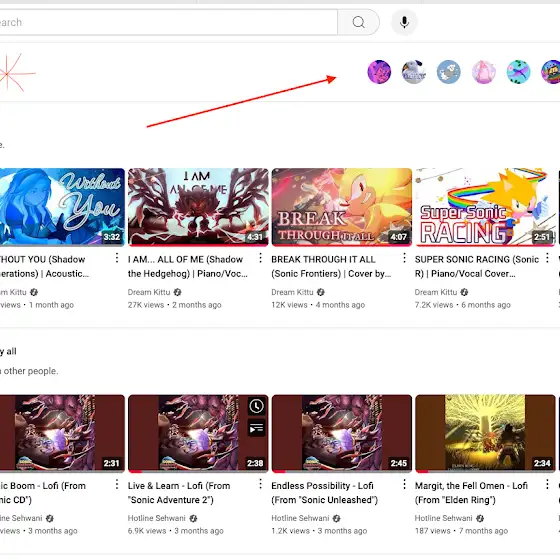This screenshot has width=560, height=560.
Task: Open the bird channel avatar with dark cap
Action: pyautogui.click(x=414, y=72)
